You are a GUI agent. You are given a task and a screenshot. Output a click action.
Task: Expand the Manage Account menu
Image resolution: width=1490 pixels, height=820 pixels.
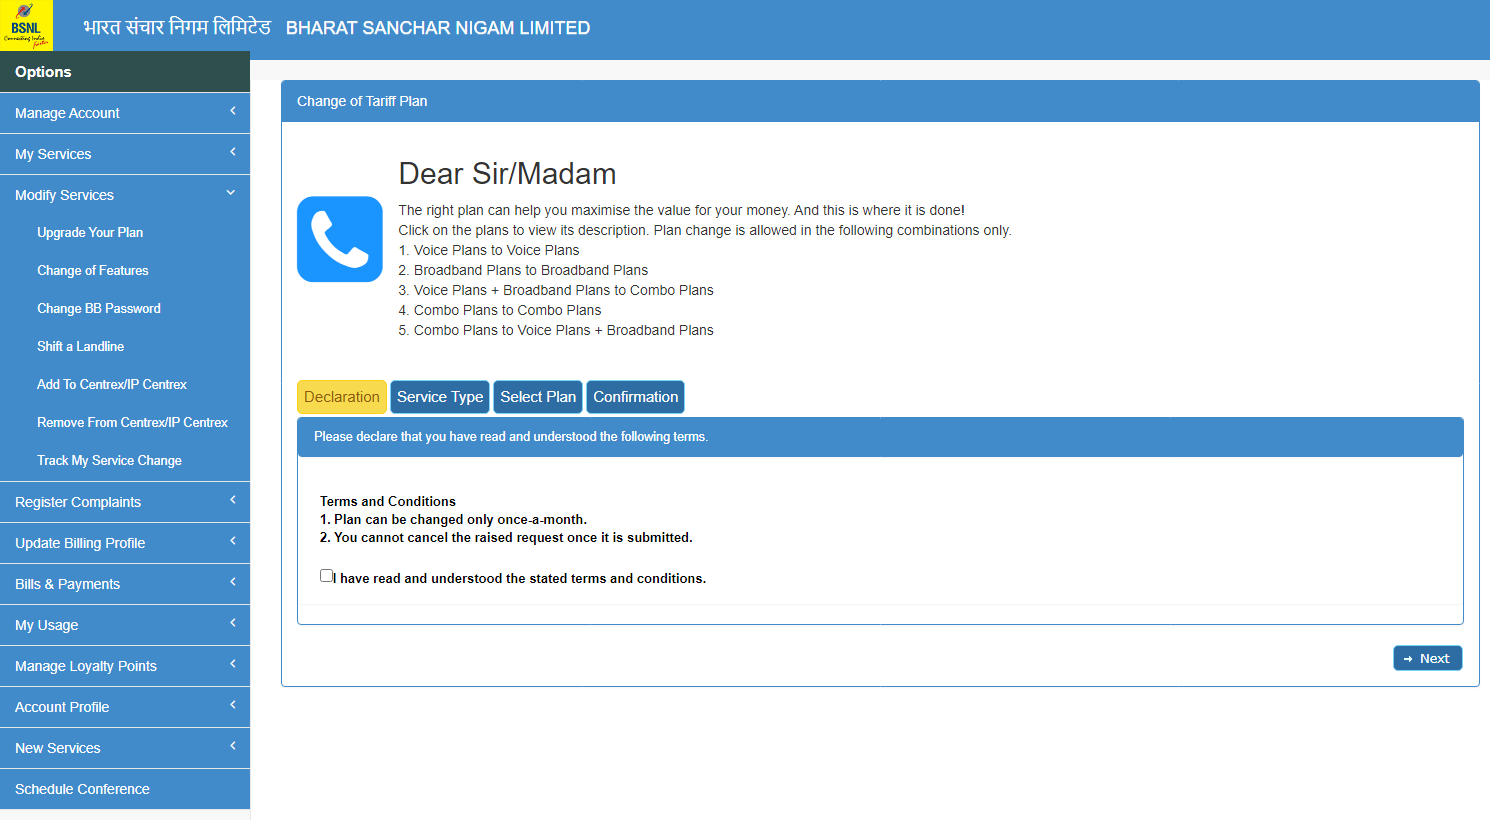[x=125, y=113]
